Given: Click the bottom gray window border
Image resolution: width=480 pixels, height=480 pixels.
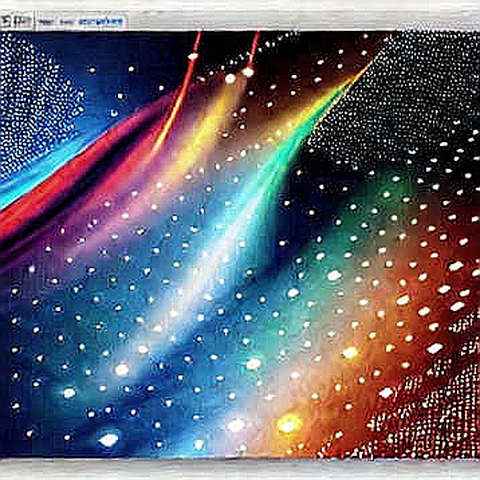Looking at the screenshot, I should tap(240, 469).
